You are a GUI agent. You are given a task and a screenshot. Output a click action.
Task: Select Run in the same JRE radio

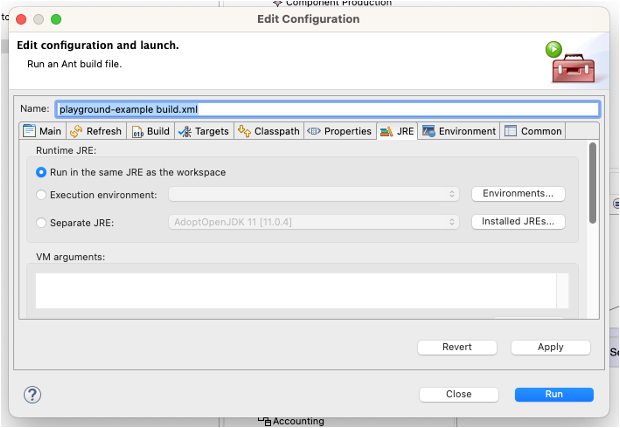point(41,172)
